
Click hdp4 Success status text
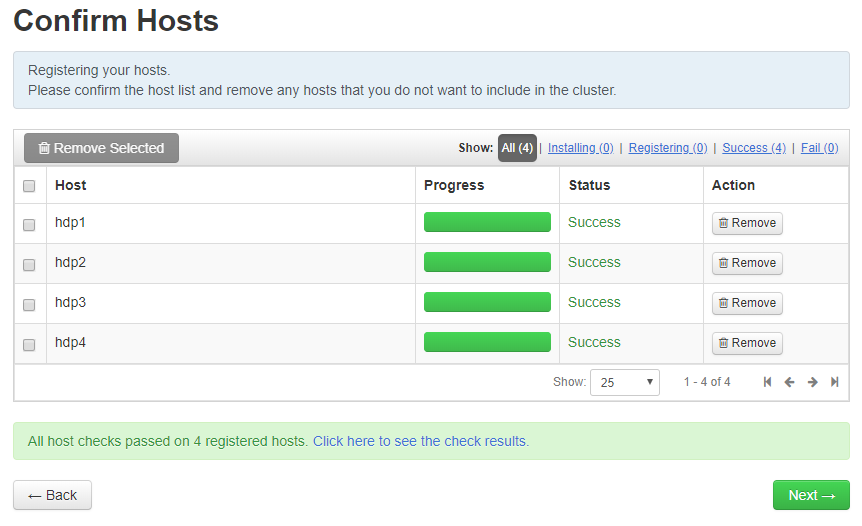pyautogui.click(x=594, y=342)
